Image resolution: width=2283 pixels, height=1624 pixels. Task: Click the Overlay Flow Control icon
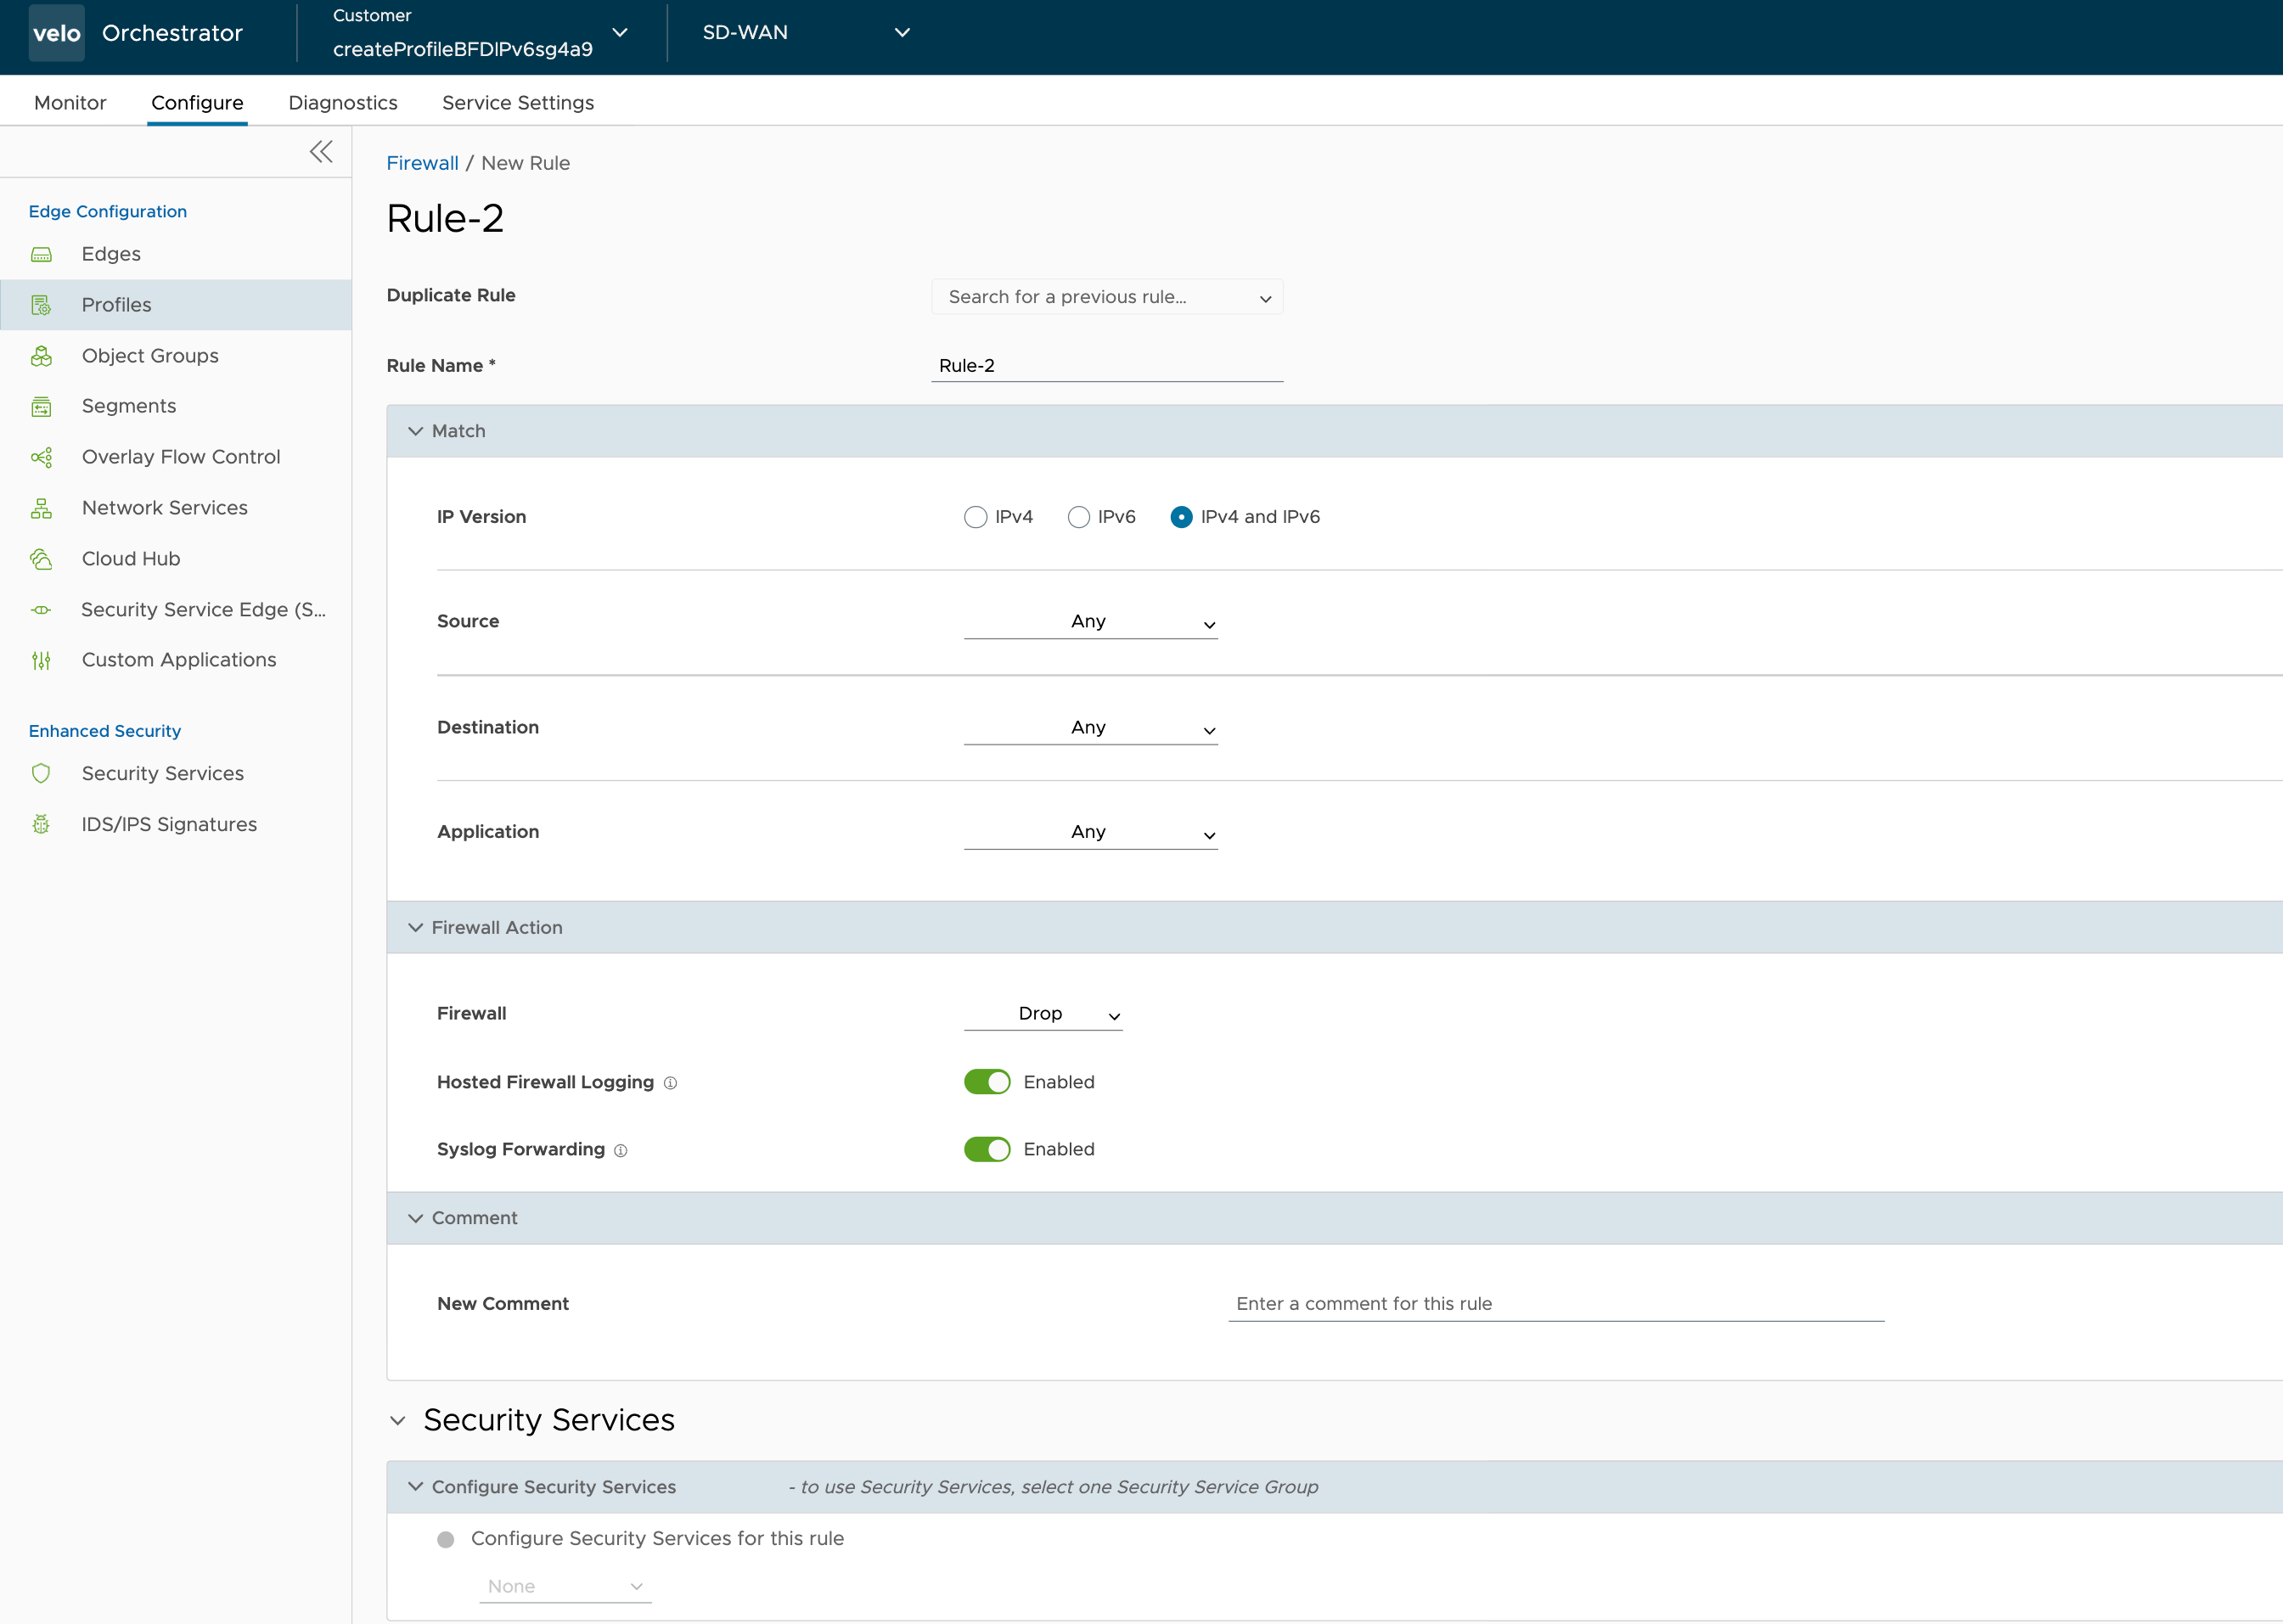click(41, 457)
